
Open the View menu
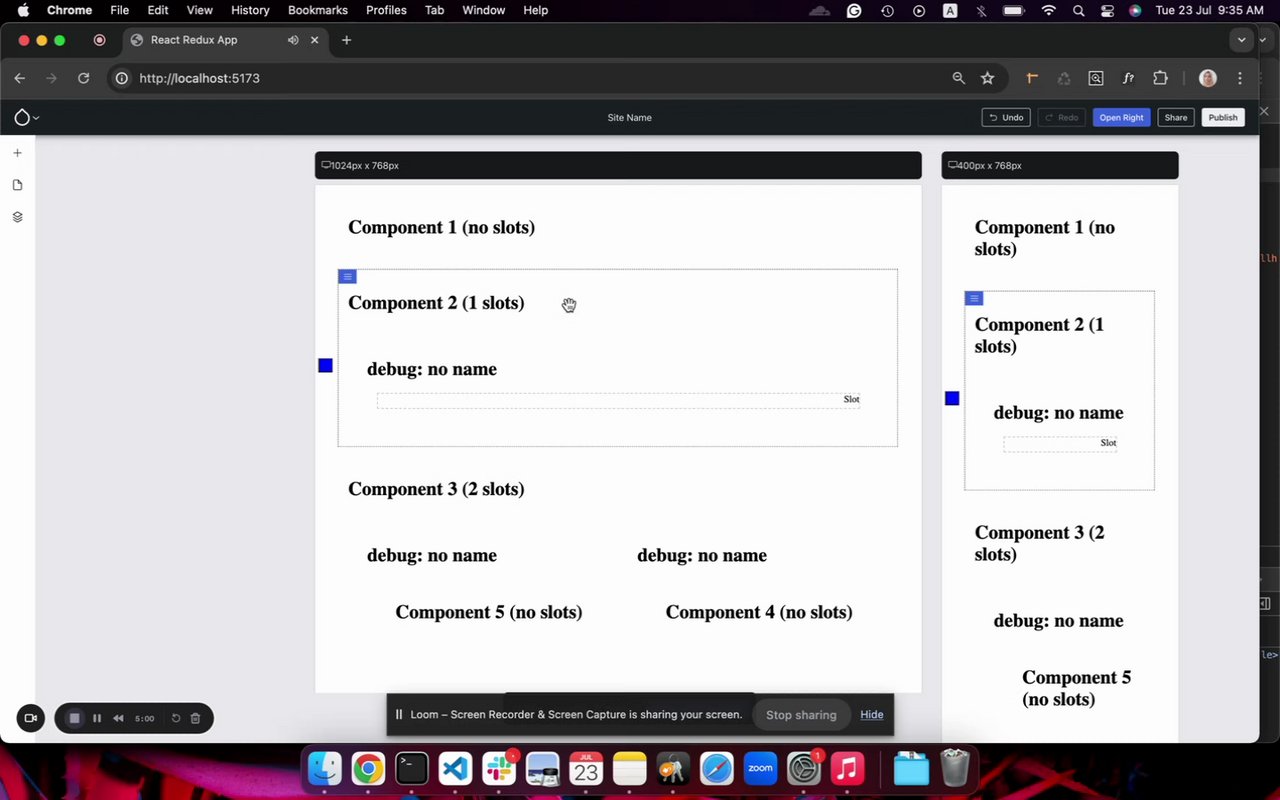click(200, 10)
